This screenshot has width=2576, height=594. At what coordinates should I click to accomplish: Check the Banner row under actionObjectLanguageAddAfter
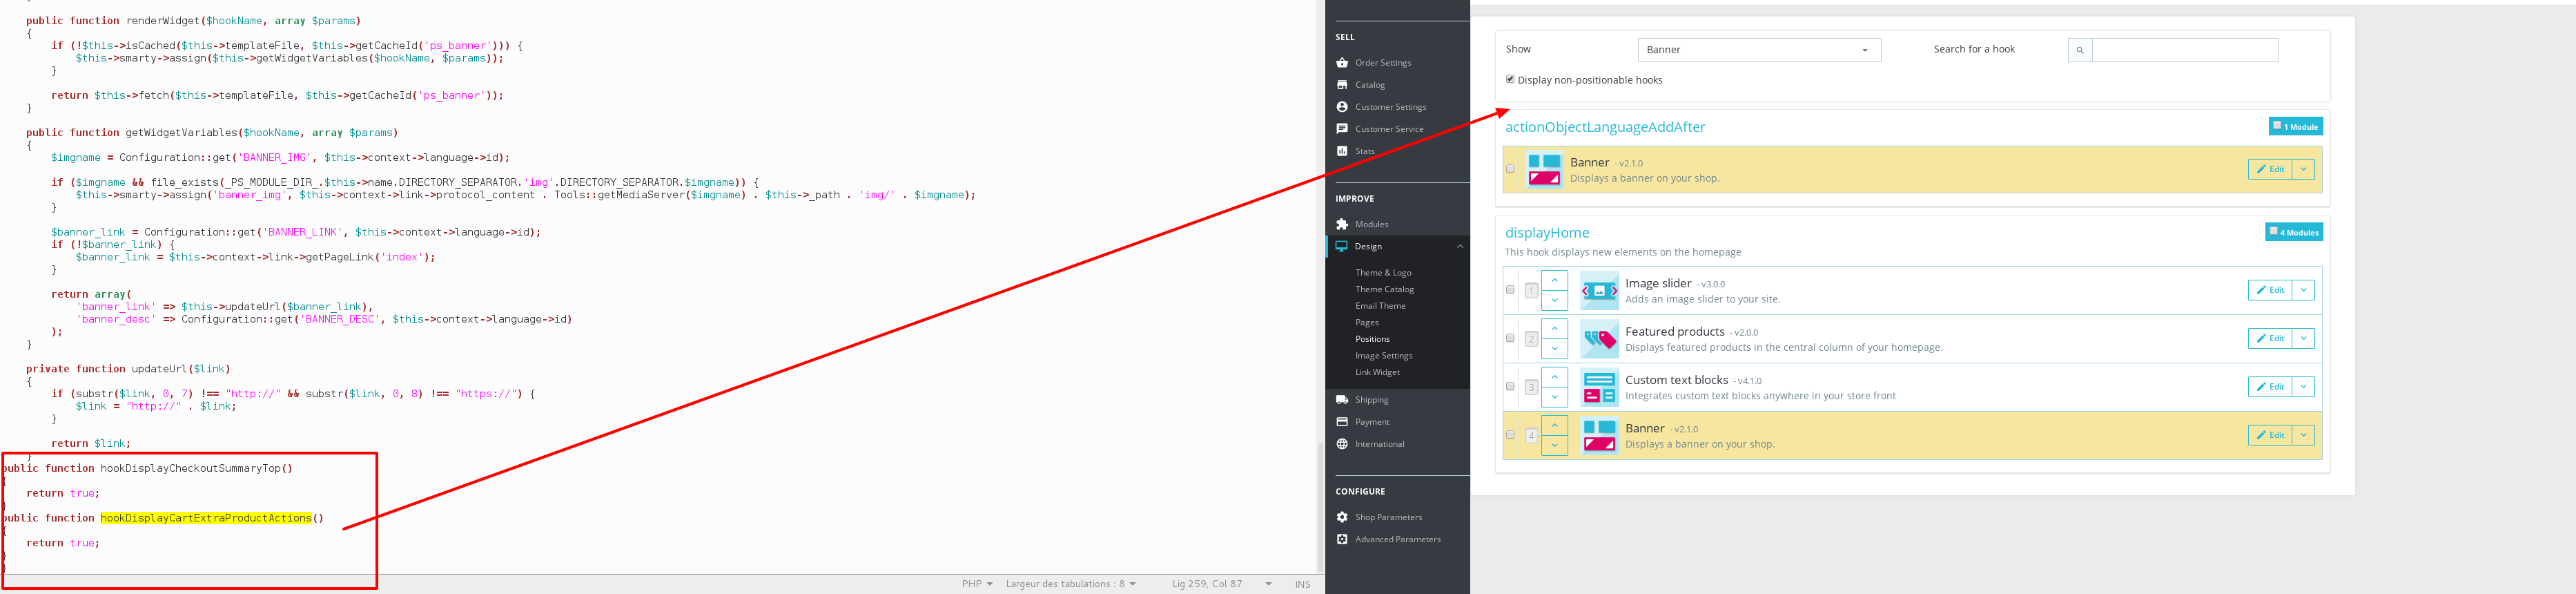pos(1510,169)
